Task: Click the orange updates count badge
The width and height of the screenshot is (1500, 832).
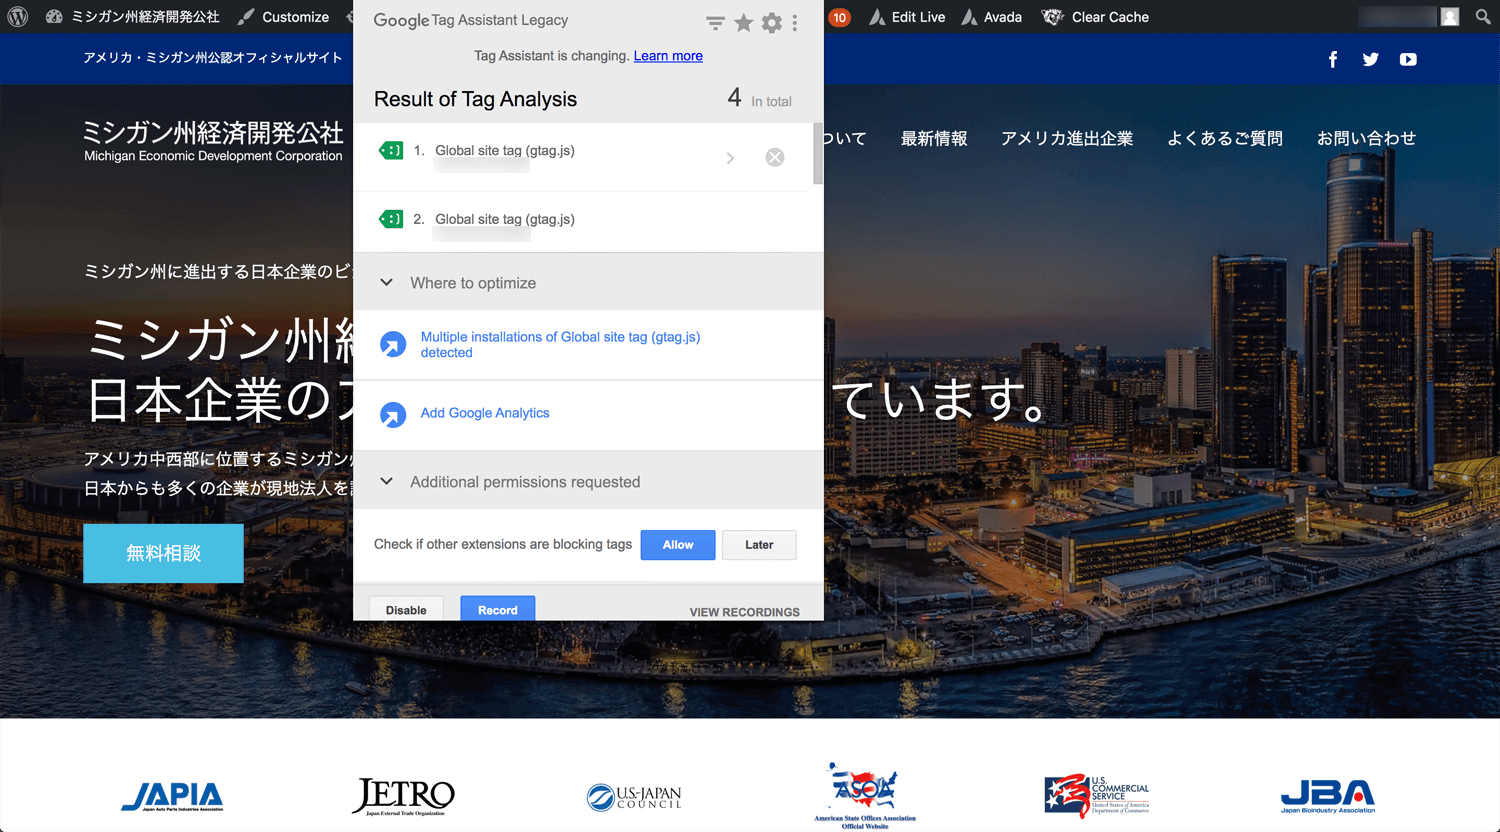Action: [x=839, y=17]
